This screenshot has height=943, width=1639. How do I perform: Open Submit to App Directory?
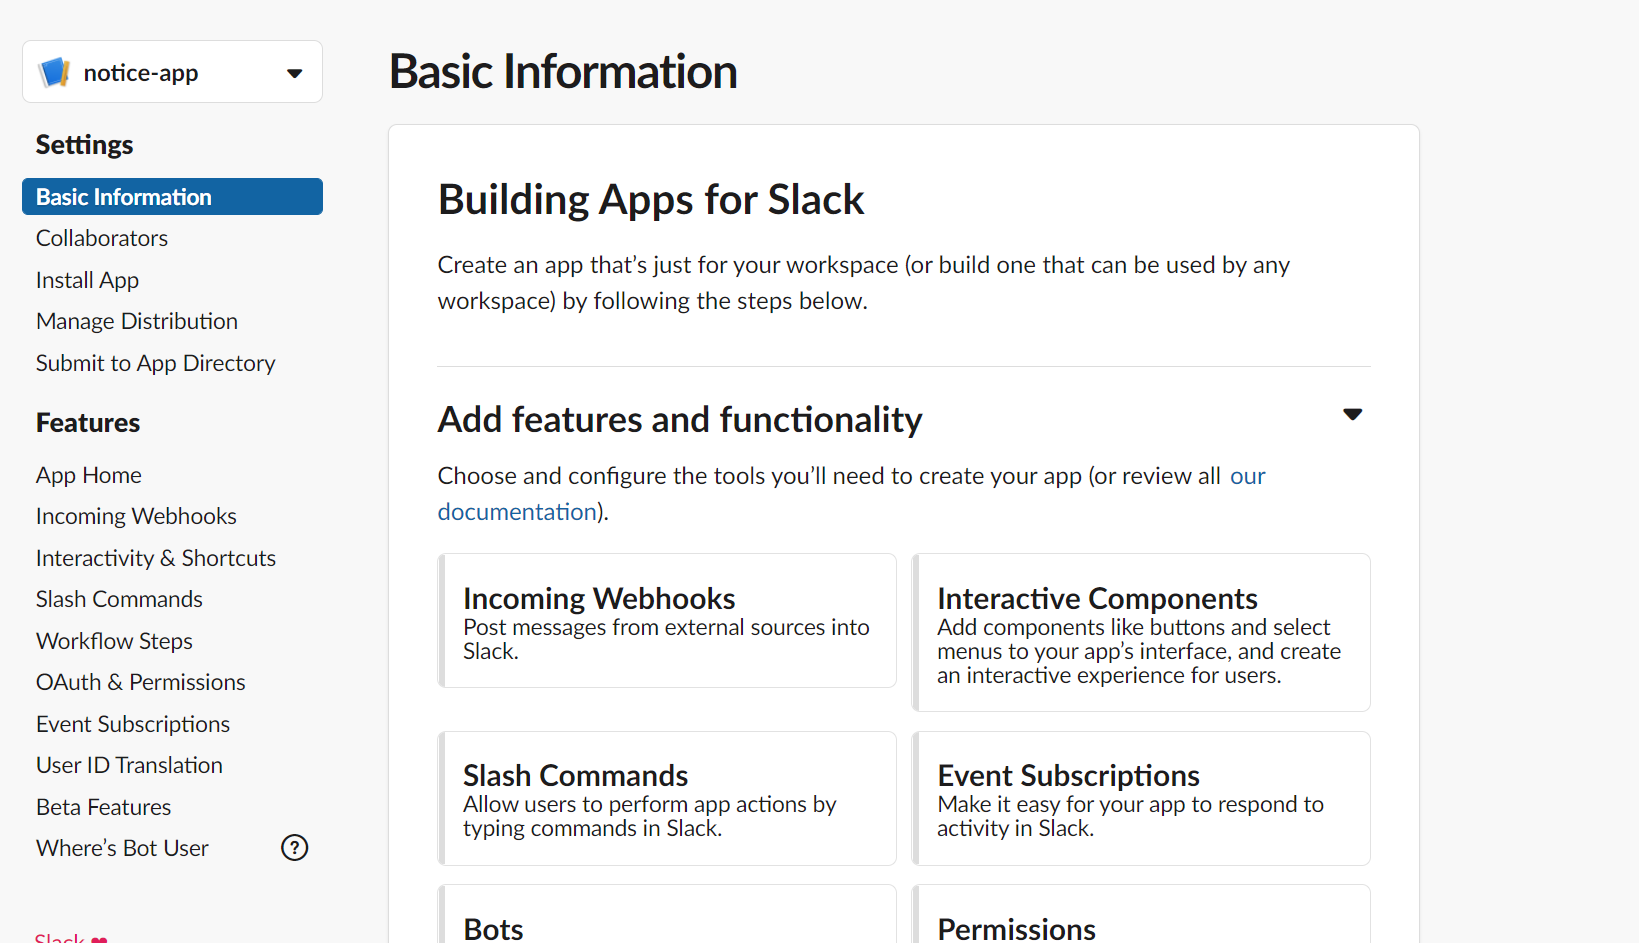(155, 363)
